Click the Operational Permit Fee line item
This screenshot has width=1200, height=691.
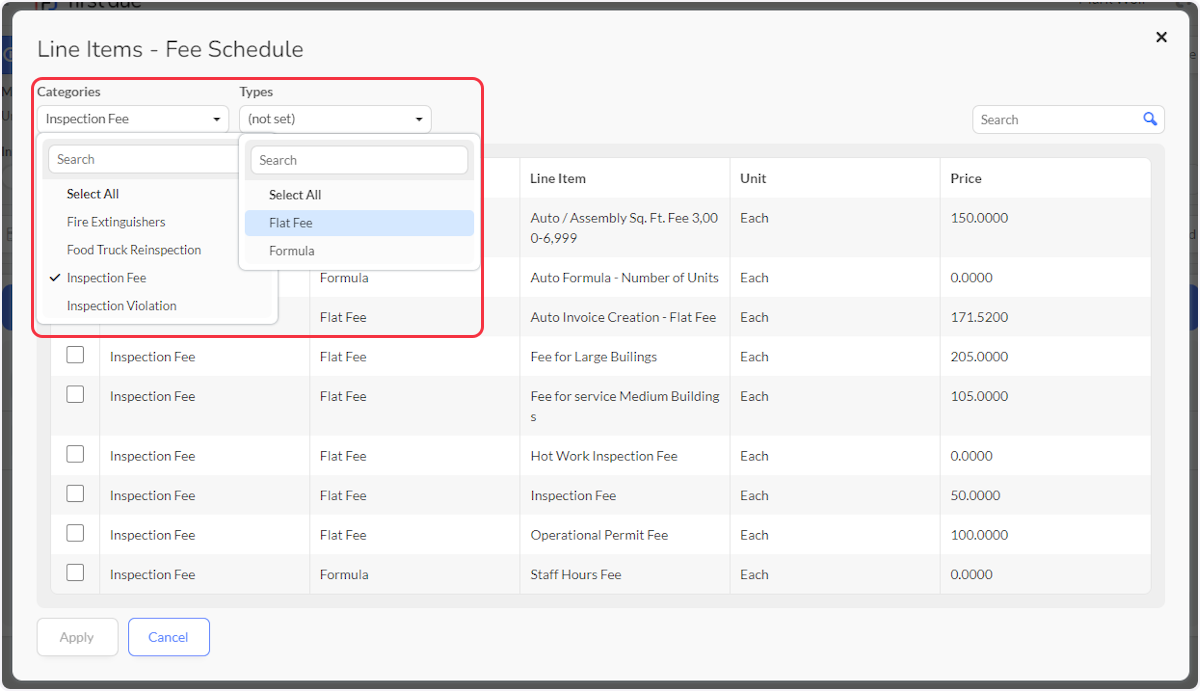pos(599,535)
